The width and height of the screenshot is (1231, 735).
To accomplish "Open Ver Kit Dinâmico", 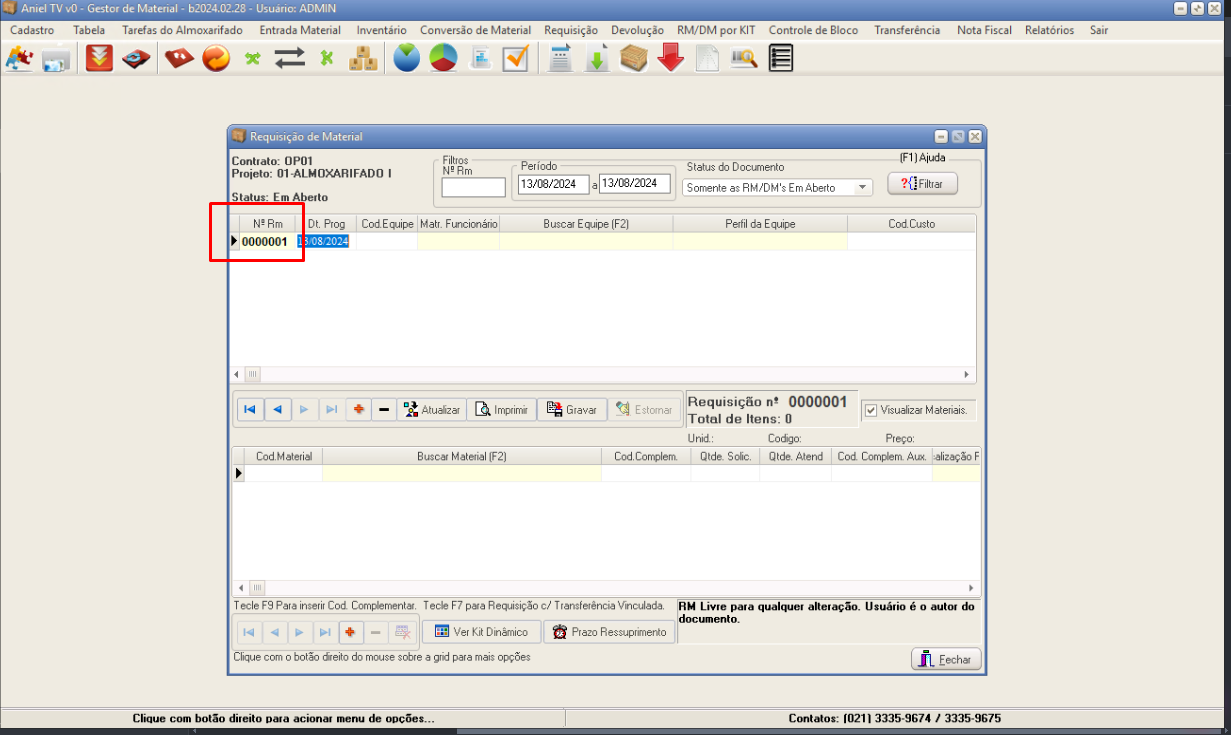I will [x=481, y=632].
